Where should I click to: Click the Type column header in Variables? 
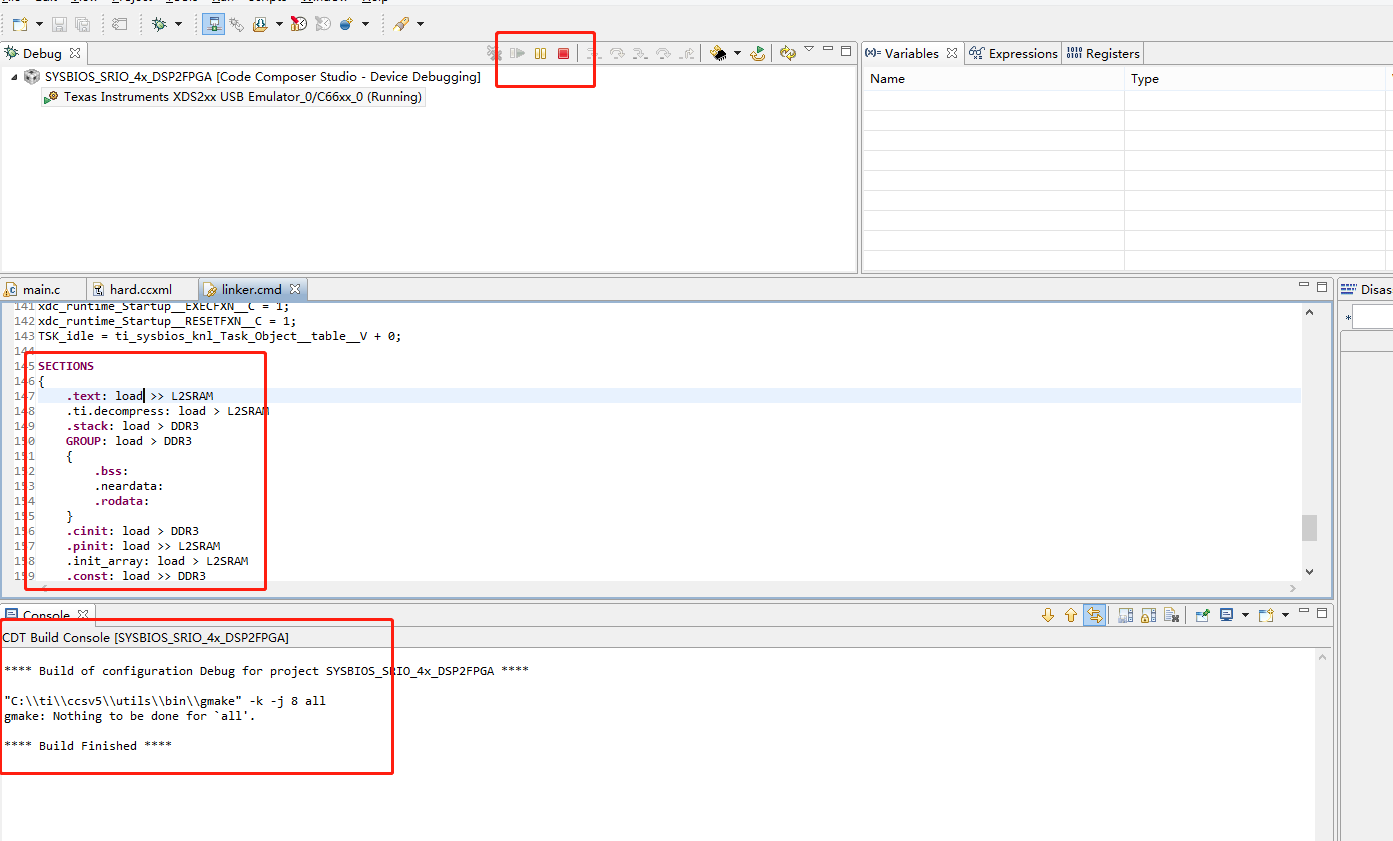[1256, 78]
